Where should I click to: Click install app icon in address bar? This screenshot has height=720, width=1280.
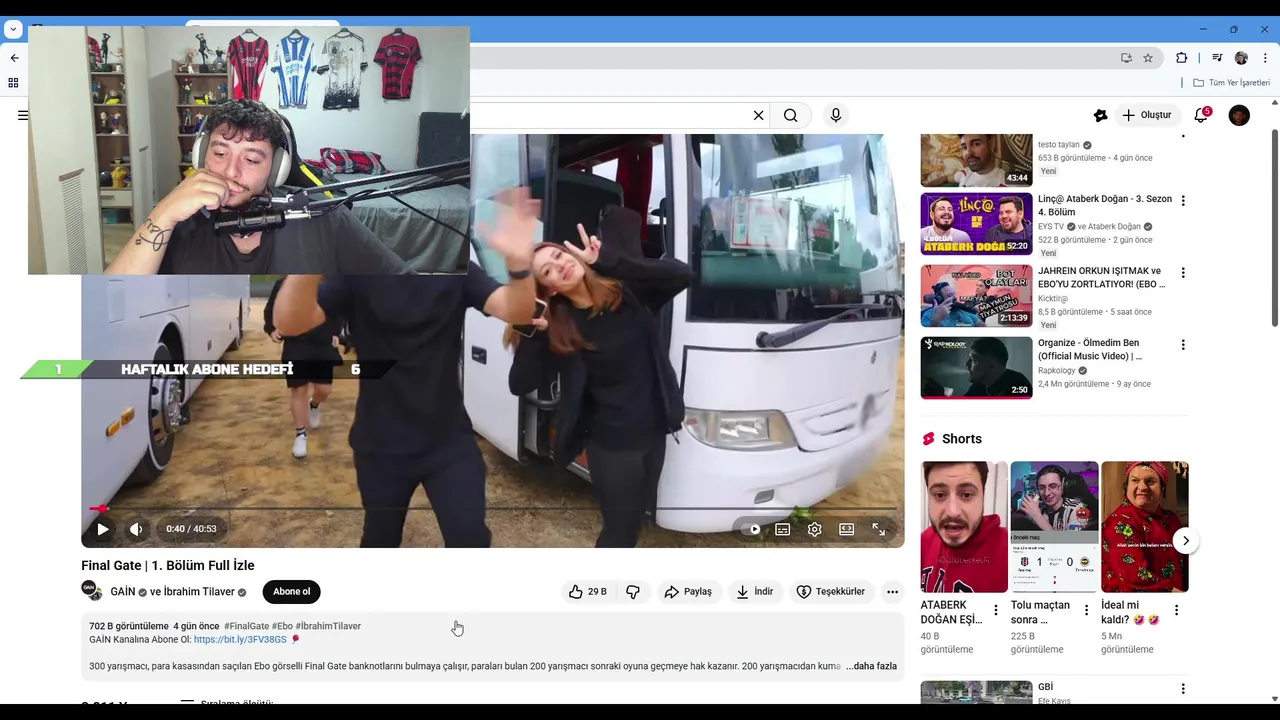1126,58
